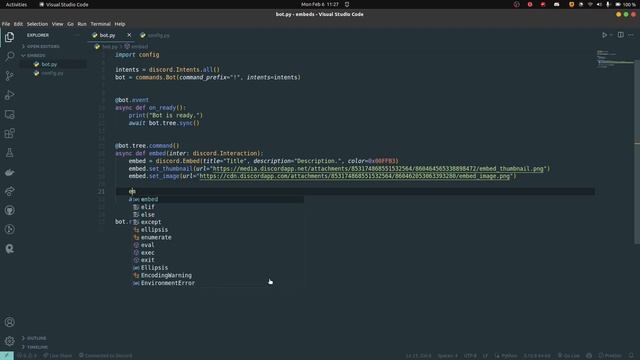Open the Docker whale icon

click(x=9, y=172)
